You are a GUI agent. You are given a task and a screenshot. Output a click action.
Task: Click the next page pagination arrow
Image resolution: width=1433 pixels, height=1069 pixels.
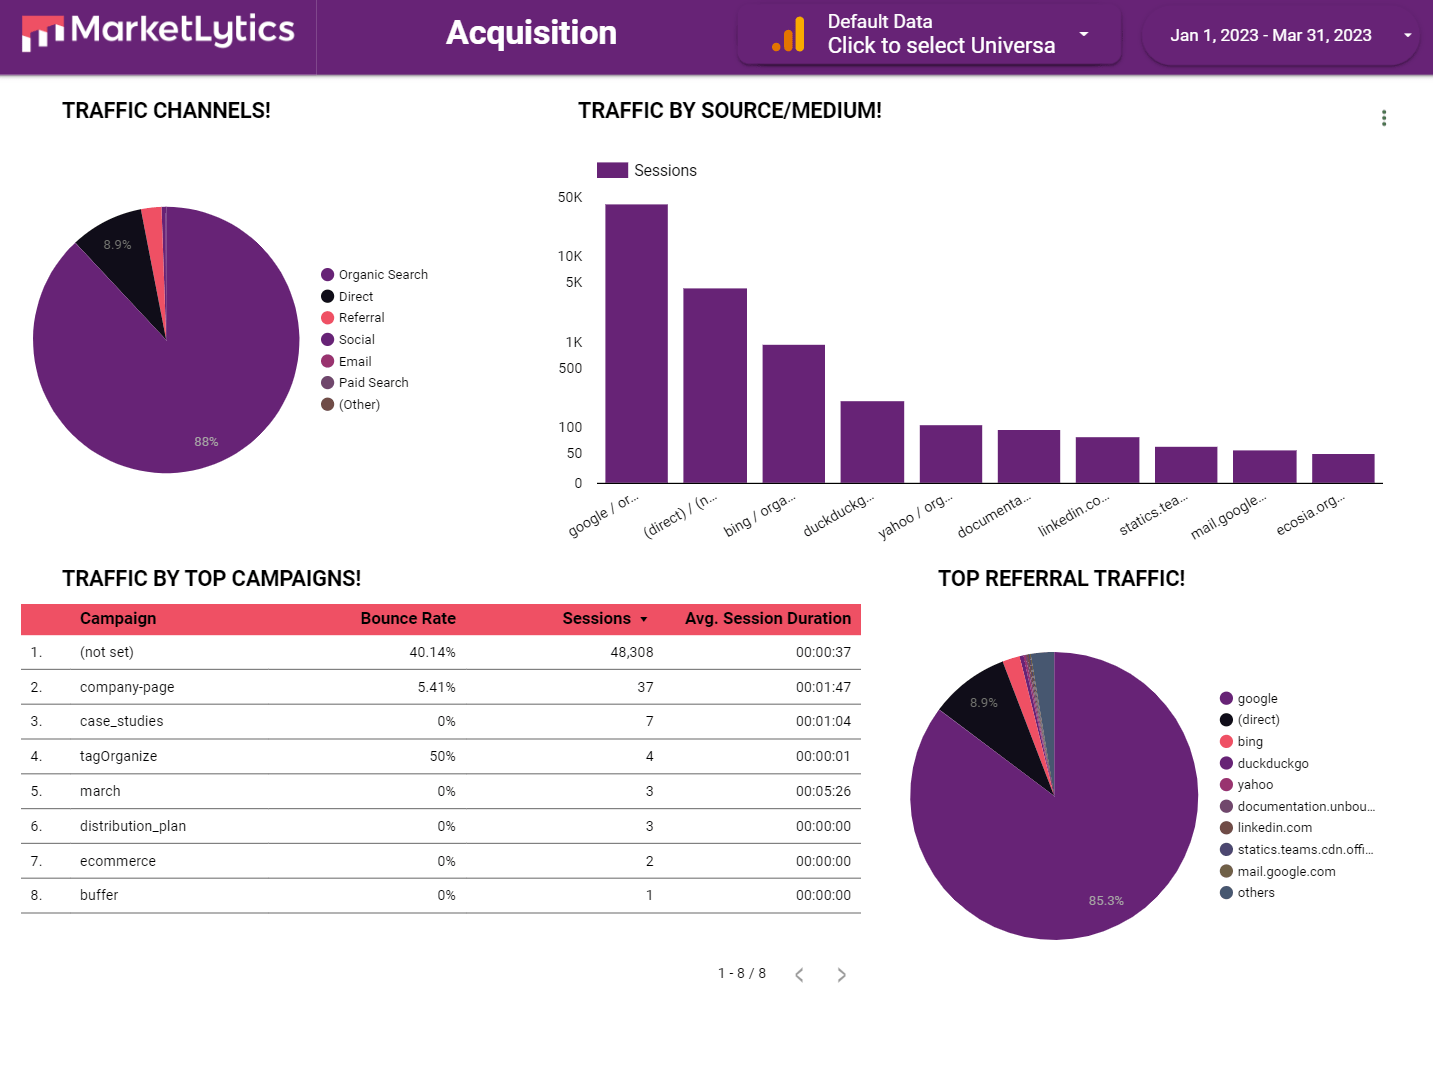tap(841, 974)
